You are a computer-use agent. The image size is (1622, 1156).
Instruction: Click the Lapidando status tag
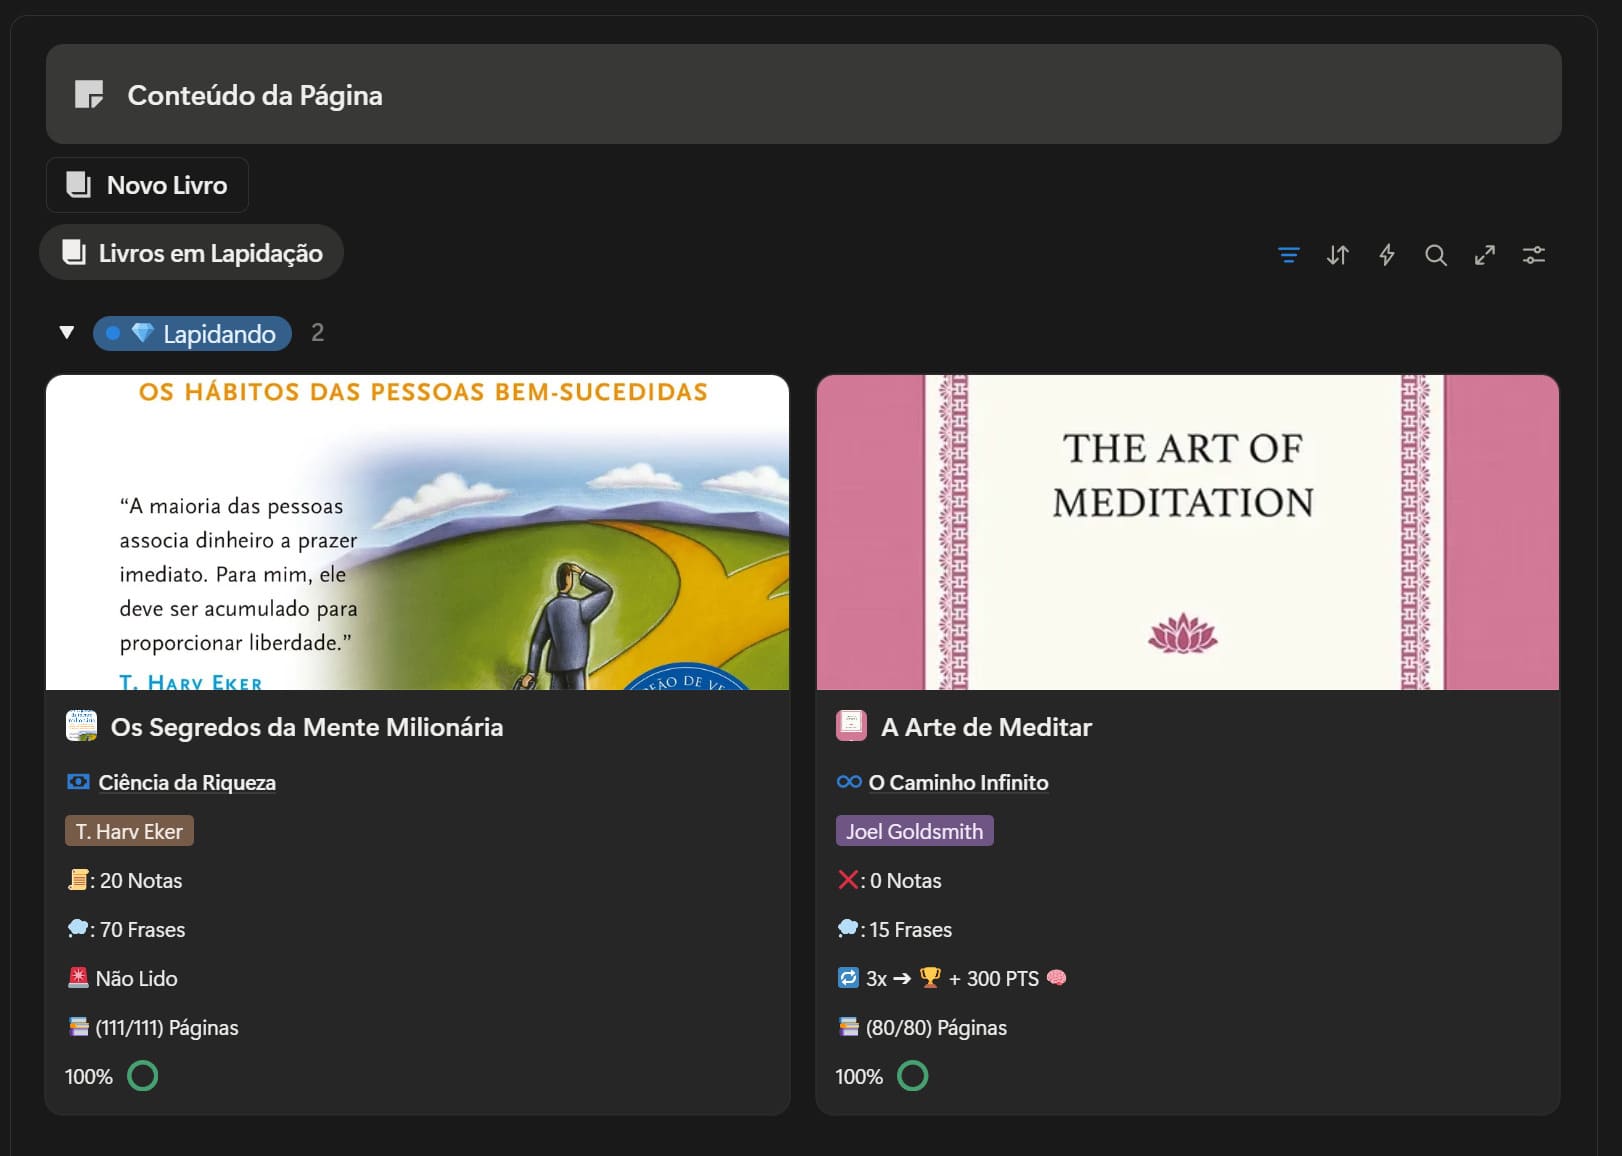(192, 333)
